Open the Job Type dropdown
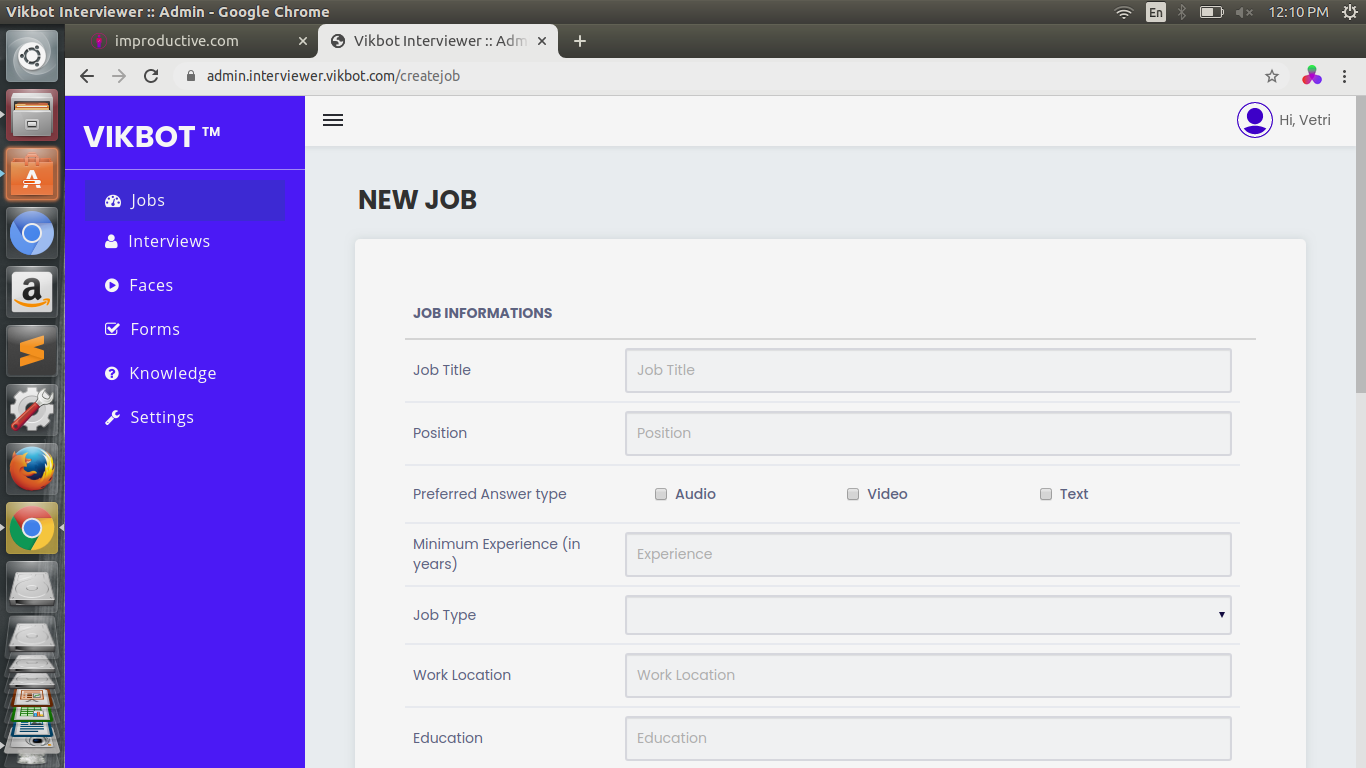 click(x=928, y=615)
